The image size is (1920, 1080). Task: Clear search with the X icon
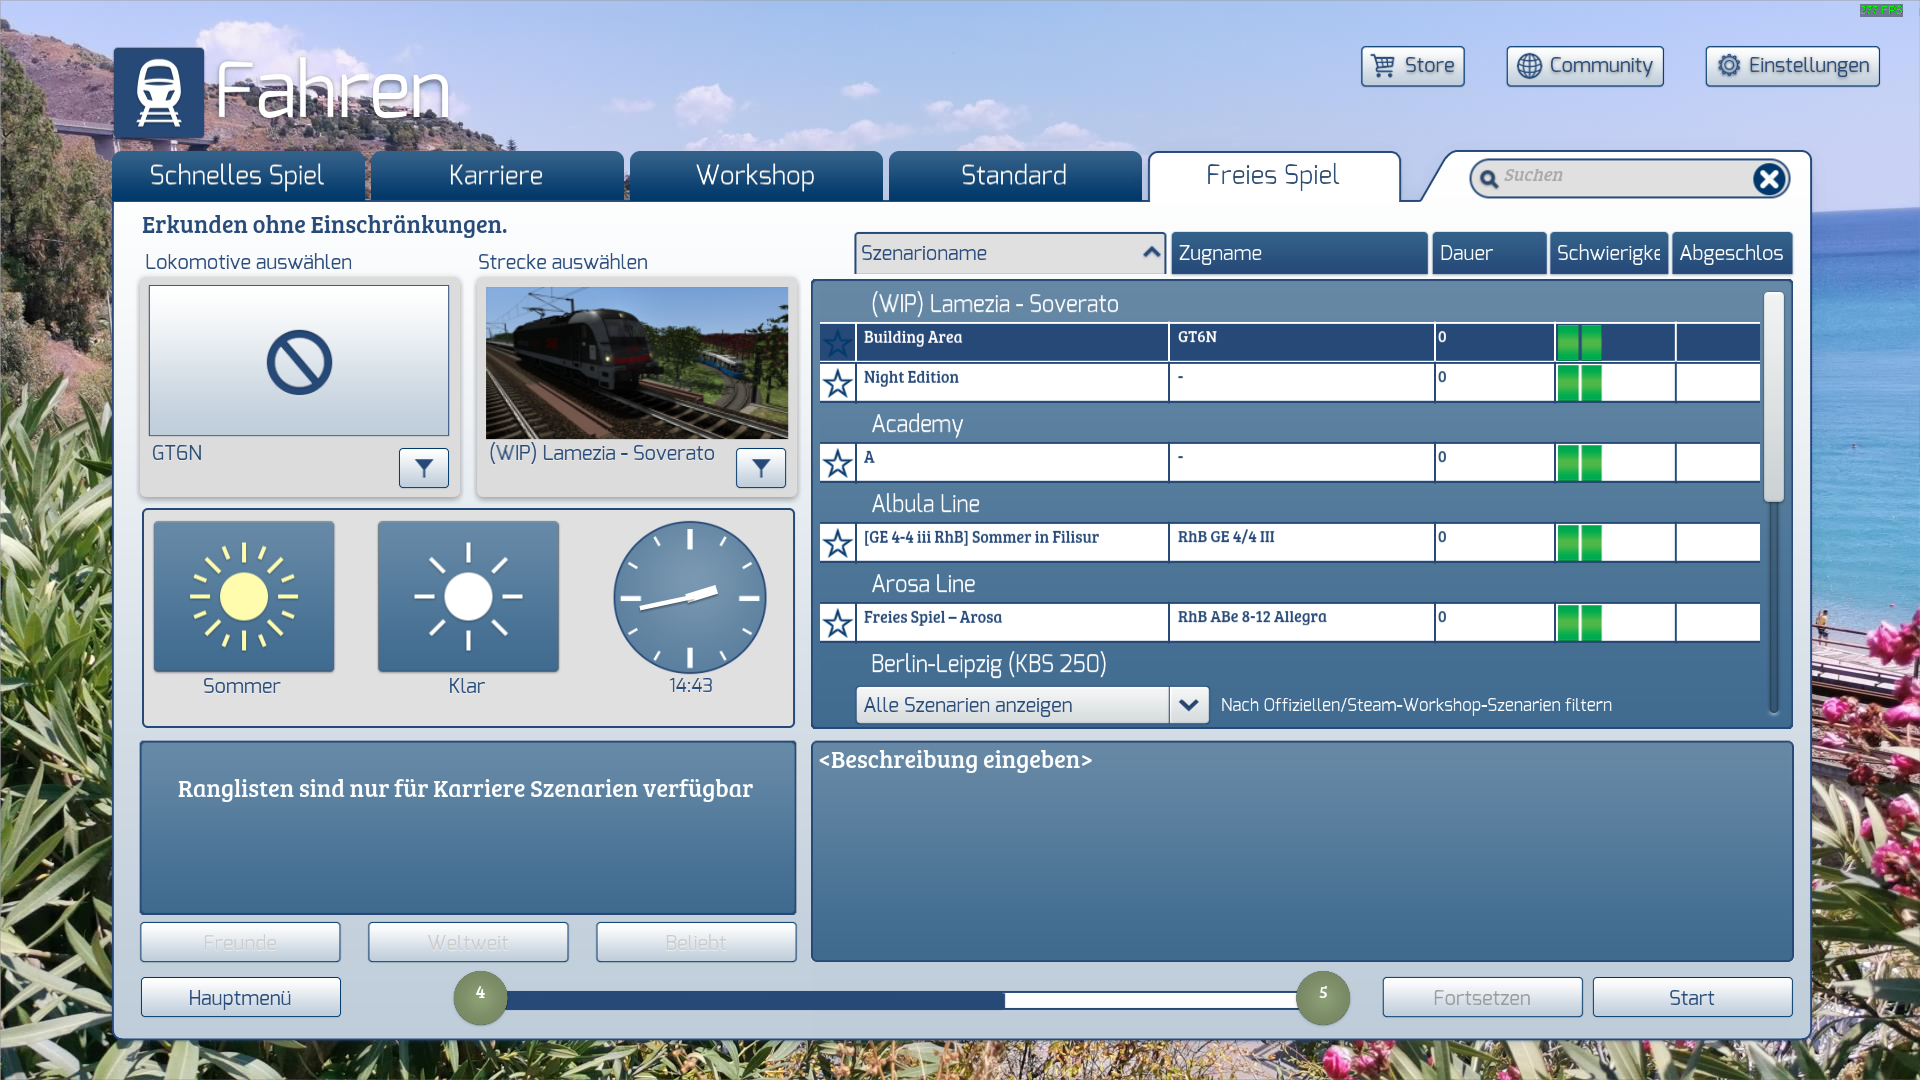coord(1768,179)
